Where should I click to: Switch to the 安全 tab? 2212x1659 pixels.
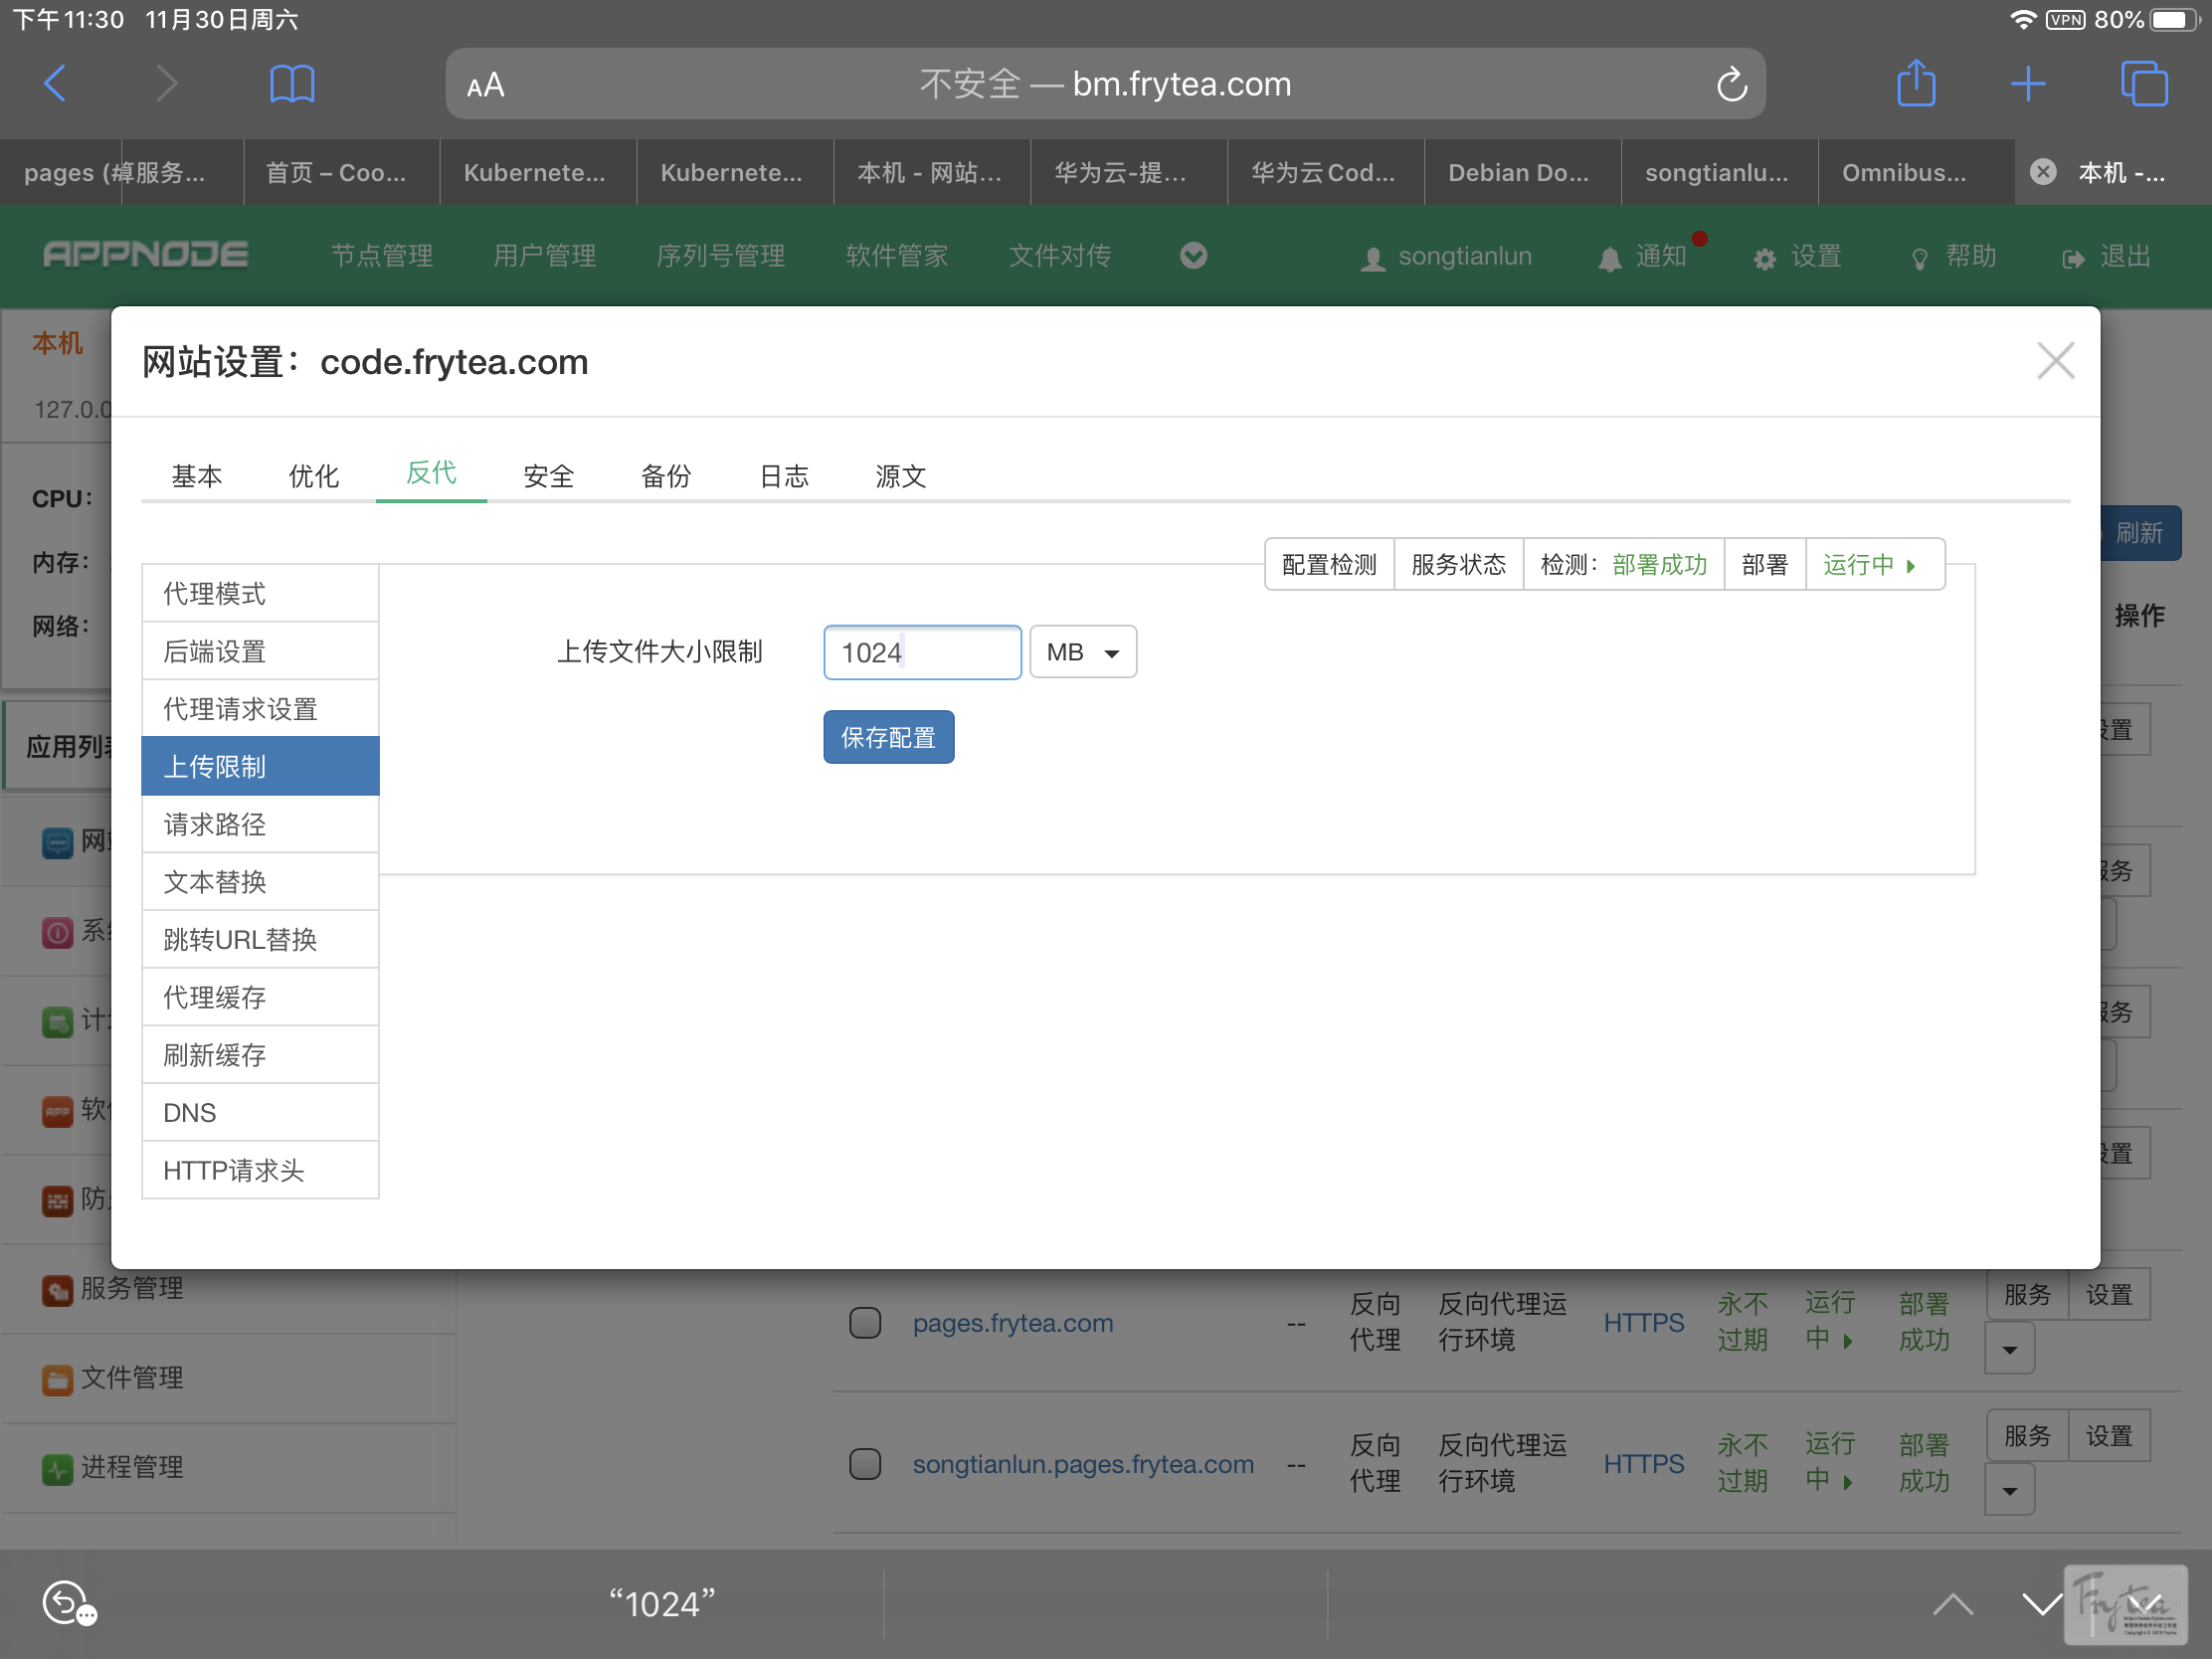pyautogui.click(x=548, y=476)
